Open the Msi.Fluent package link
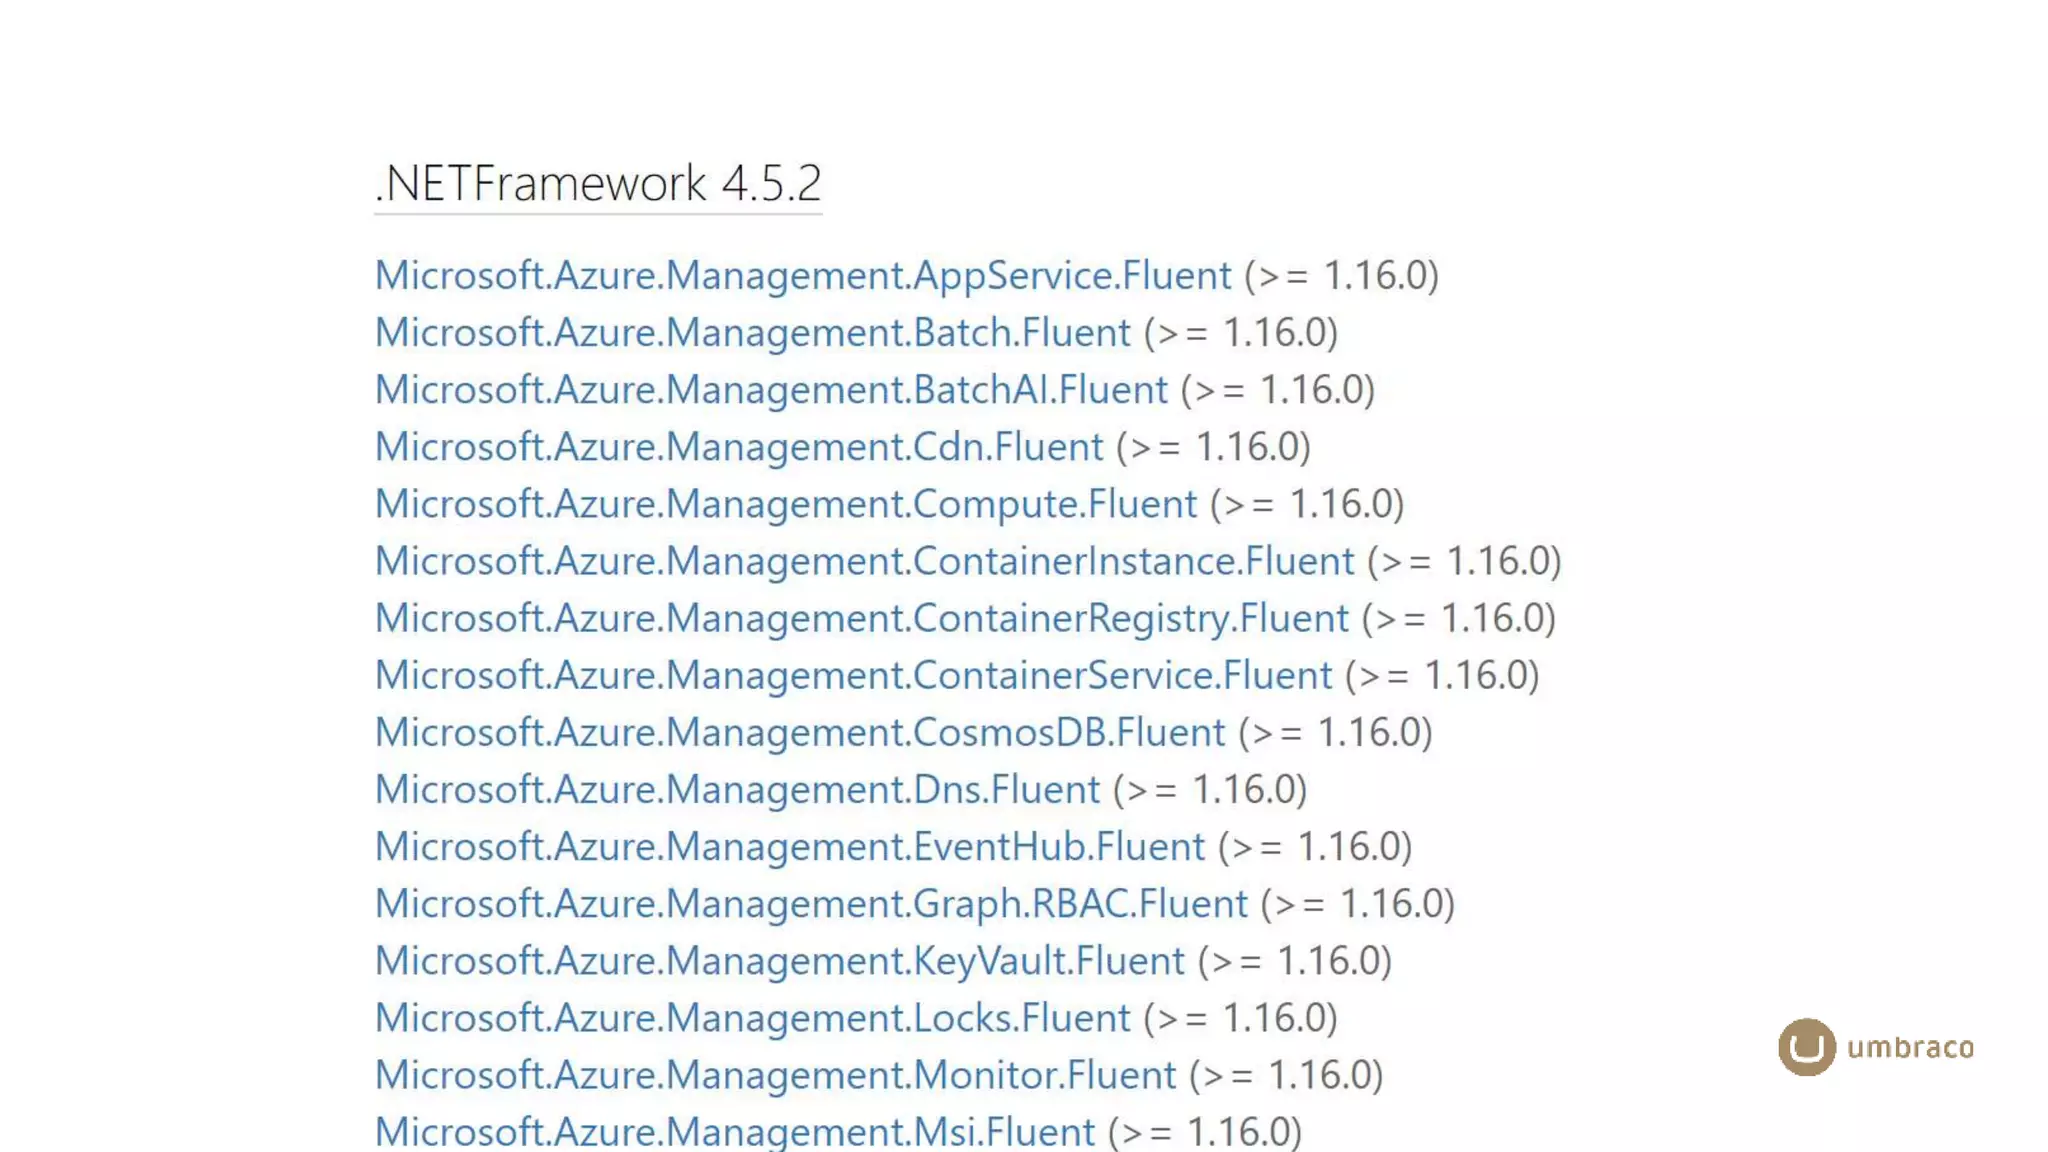The width and height of the screenshot is (2048, 1152). (x=735, y=1131)
